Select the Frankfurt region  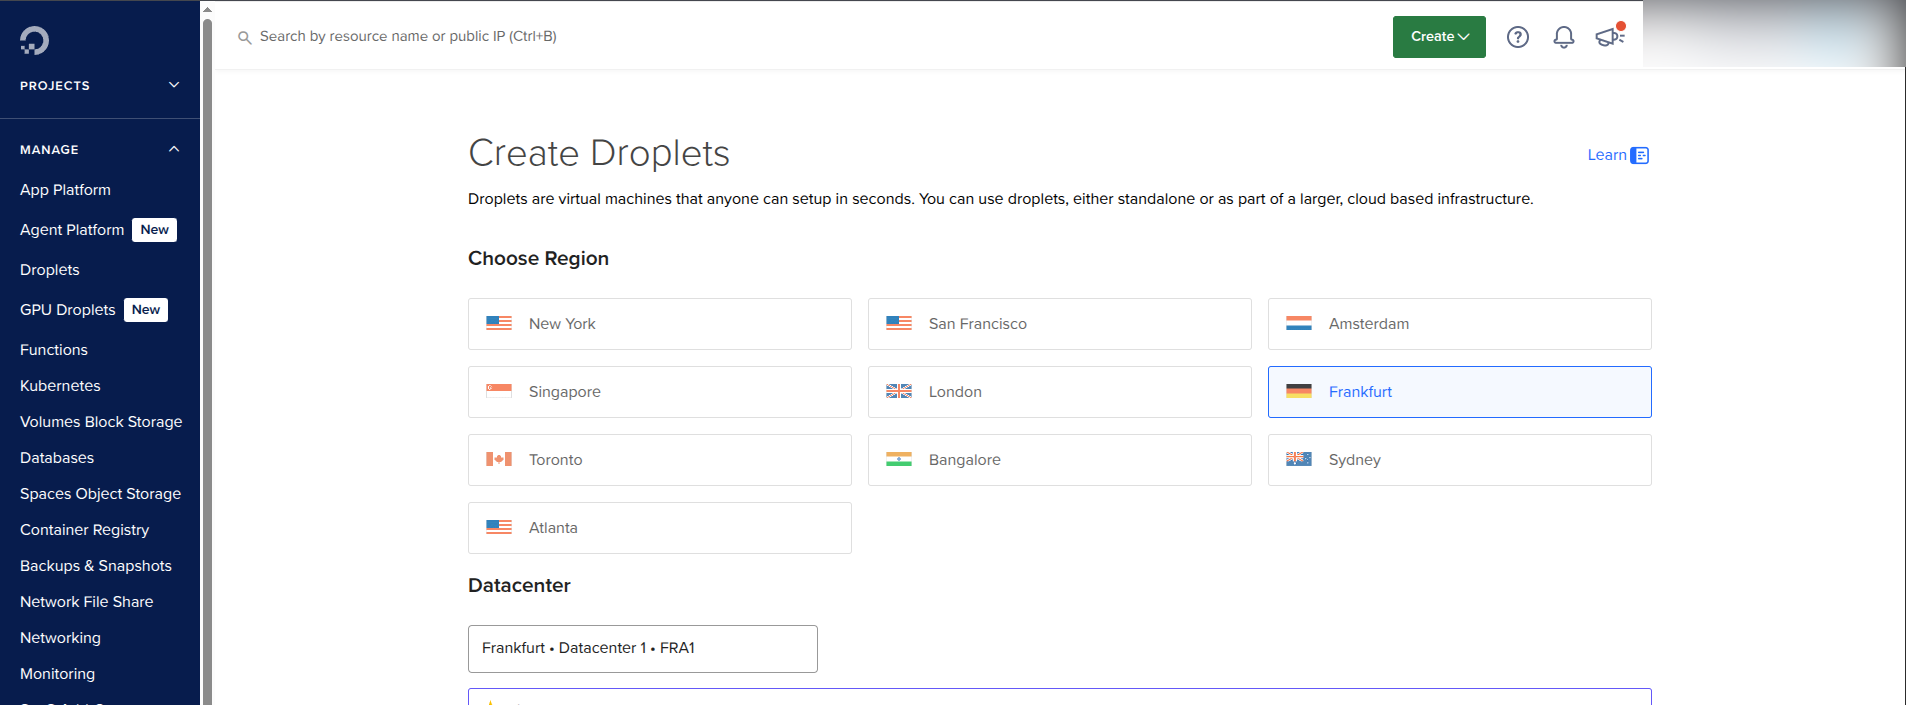(x=1460, y=392)
